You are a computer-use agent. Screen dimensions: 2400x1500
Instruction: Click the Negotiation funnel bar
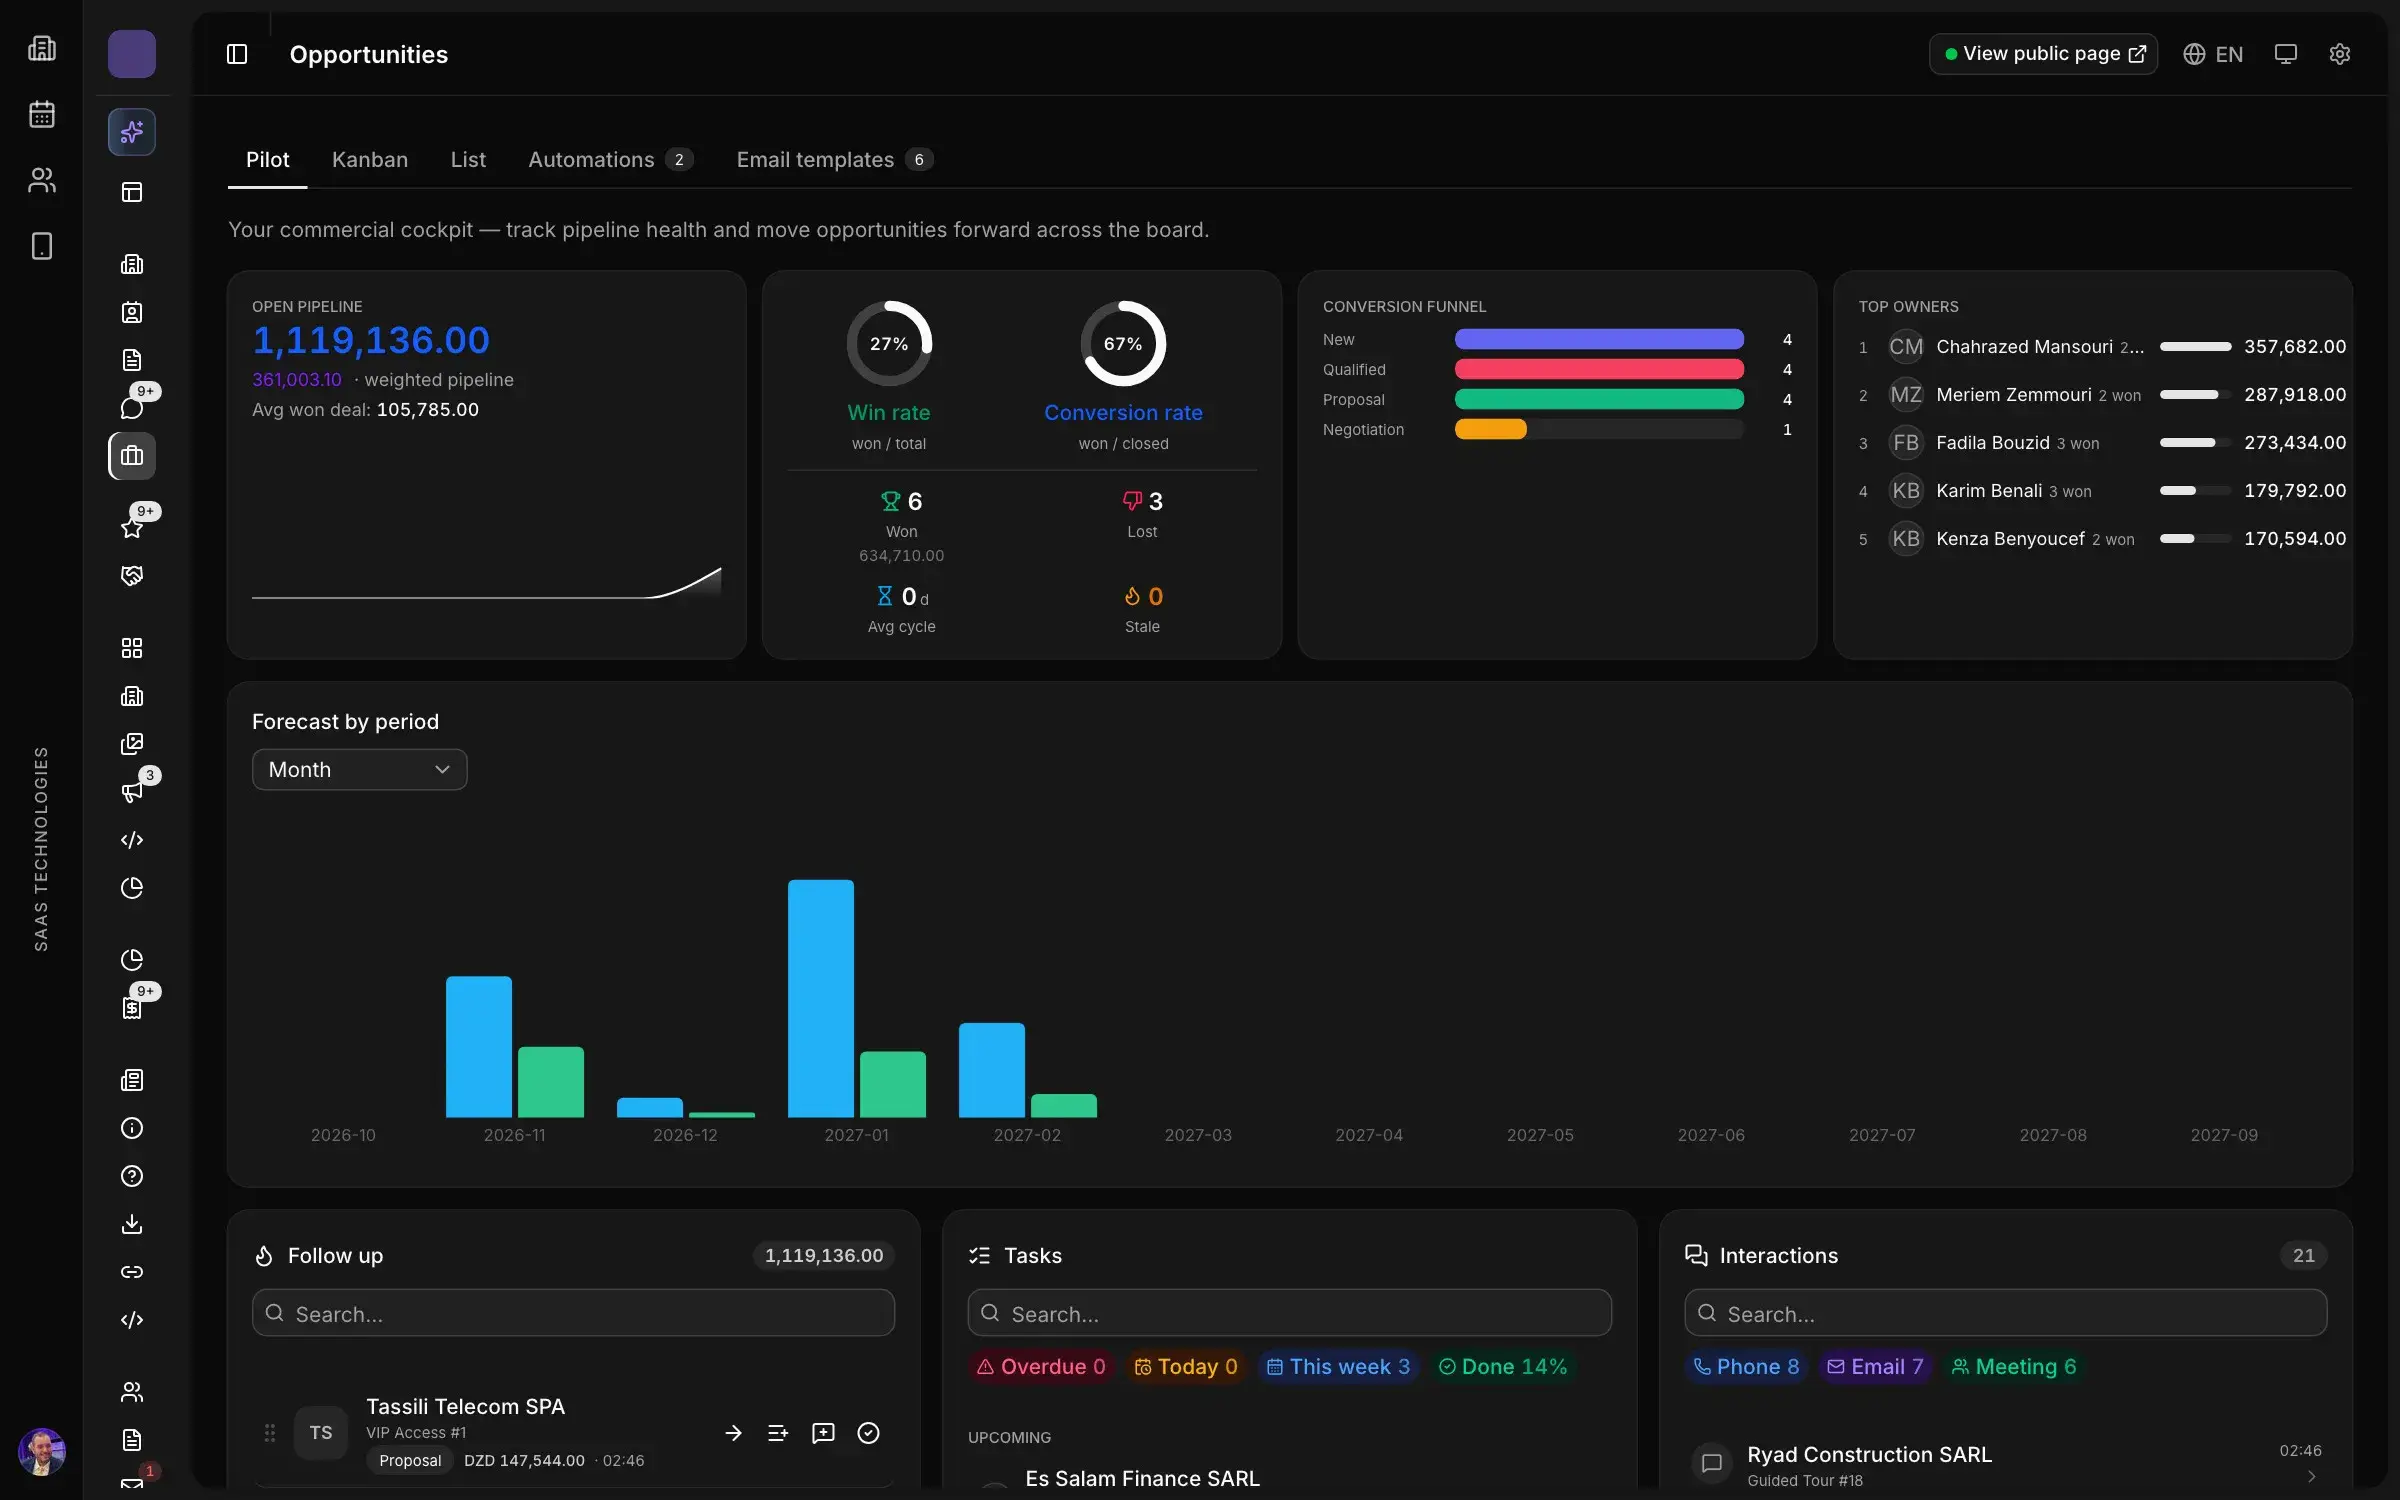(x=1490, y=429)
